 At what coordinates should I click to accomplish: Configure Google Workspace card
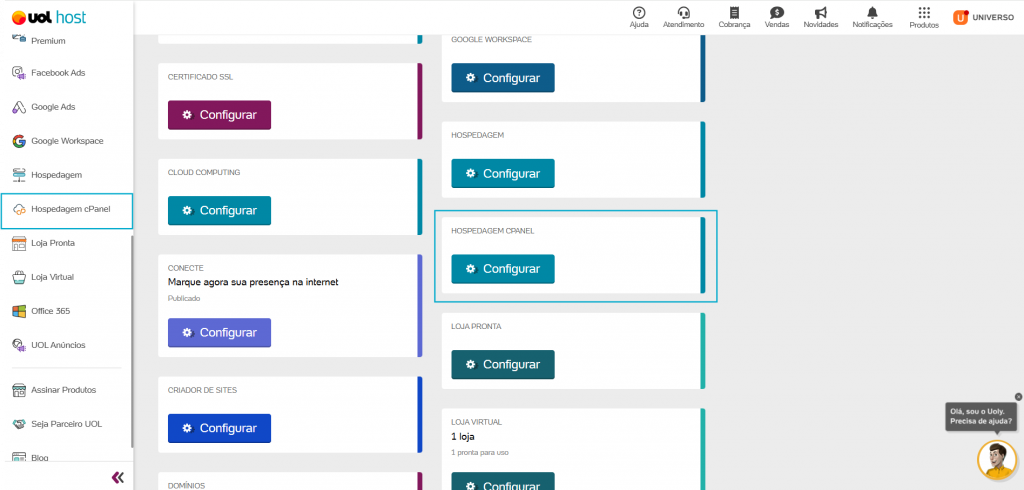point(503,78)
